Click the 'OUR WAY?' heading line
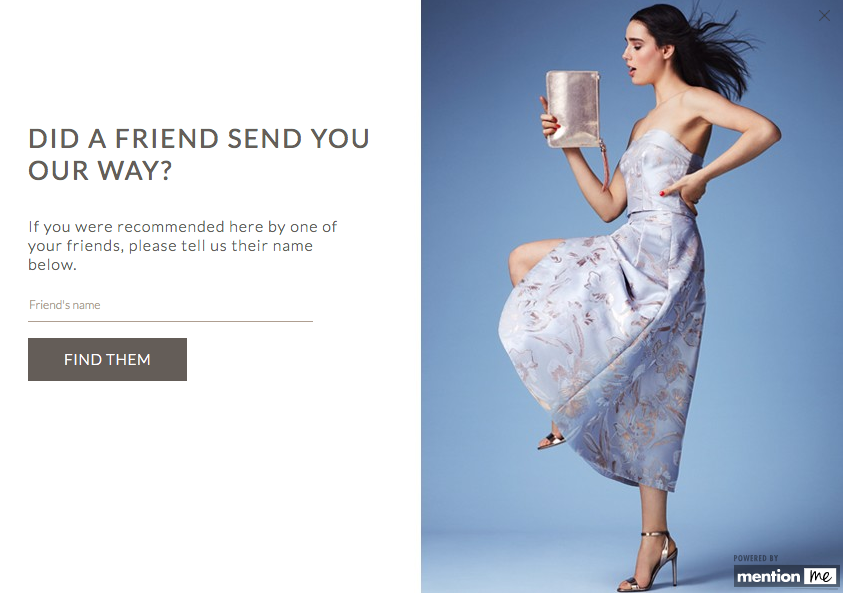Image resolution: width=843 pixels, height=593 pixels. 100,170
